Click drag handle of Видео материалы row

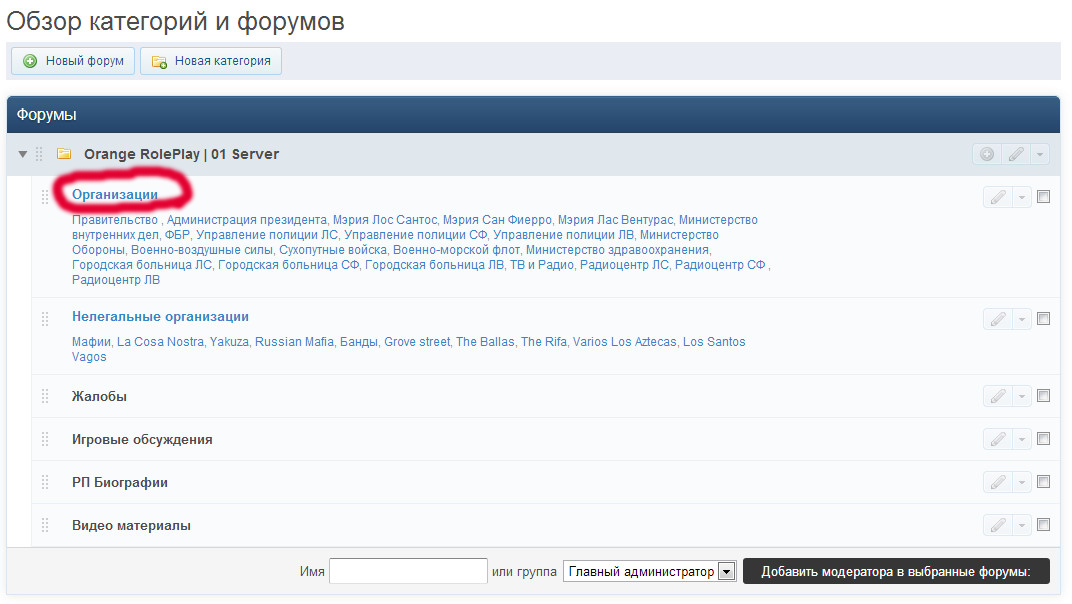pos(44,525)
